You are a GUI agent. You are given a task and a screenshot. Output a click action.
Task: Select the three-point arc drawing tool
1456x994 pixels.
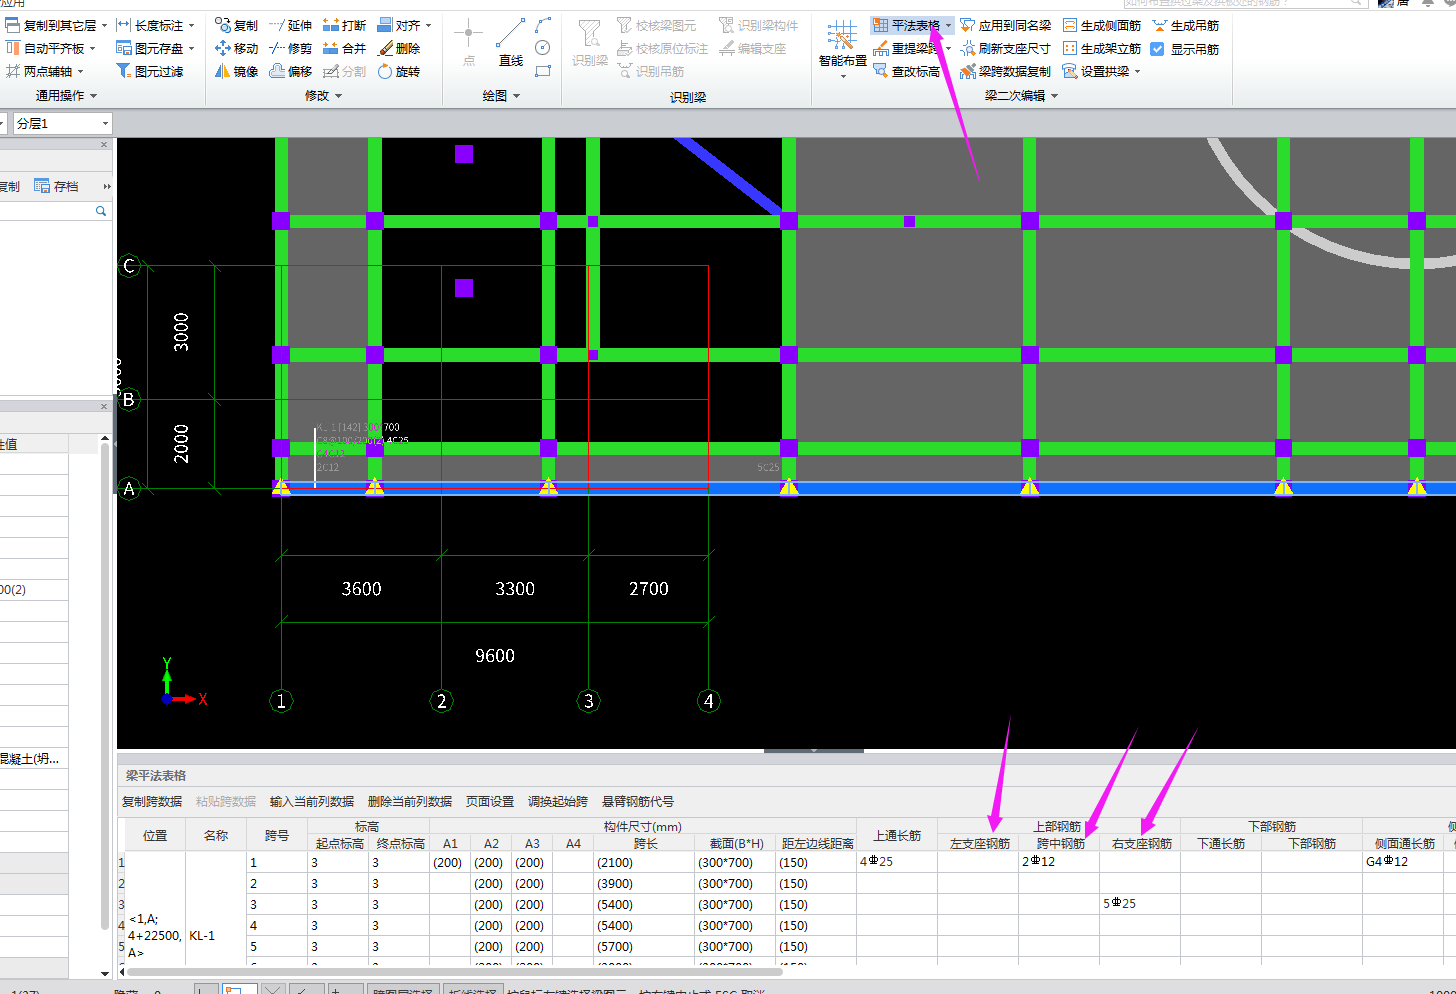(x=543, y=25)
